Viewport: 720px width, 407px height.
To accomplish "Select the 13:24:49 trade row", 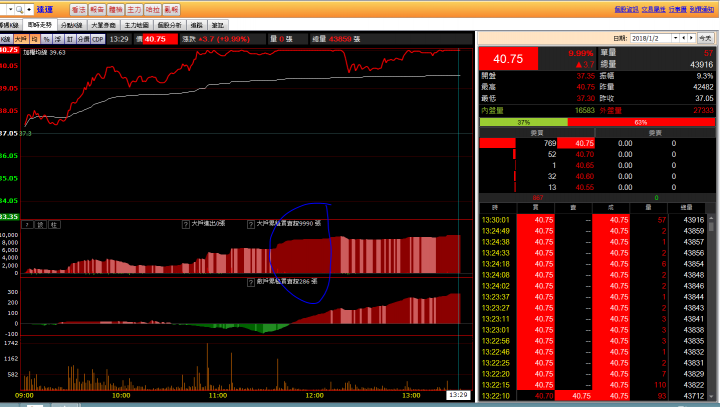I will pos(593,231).
